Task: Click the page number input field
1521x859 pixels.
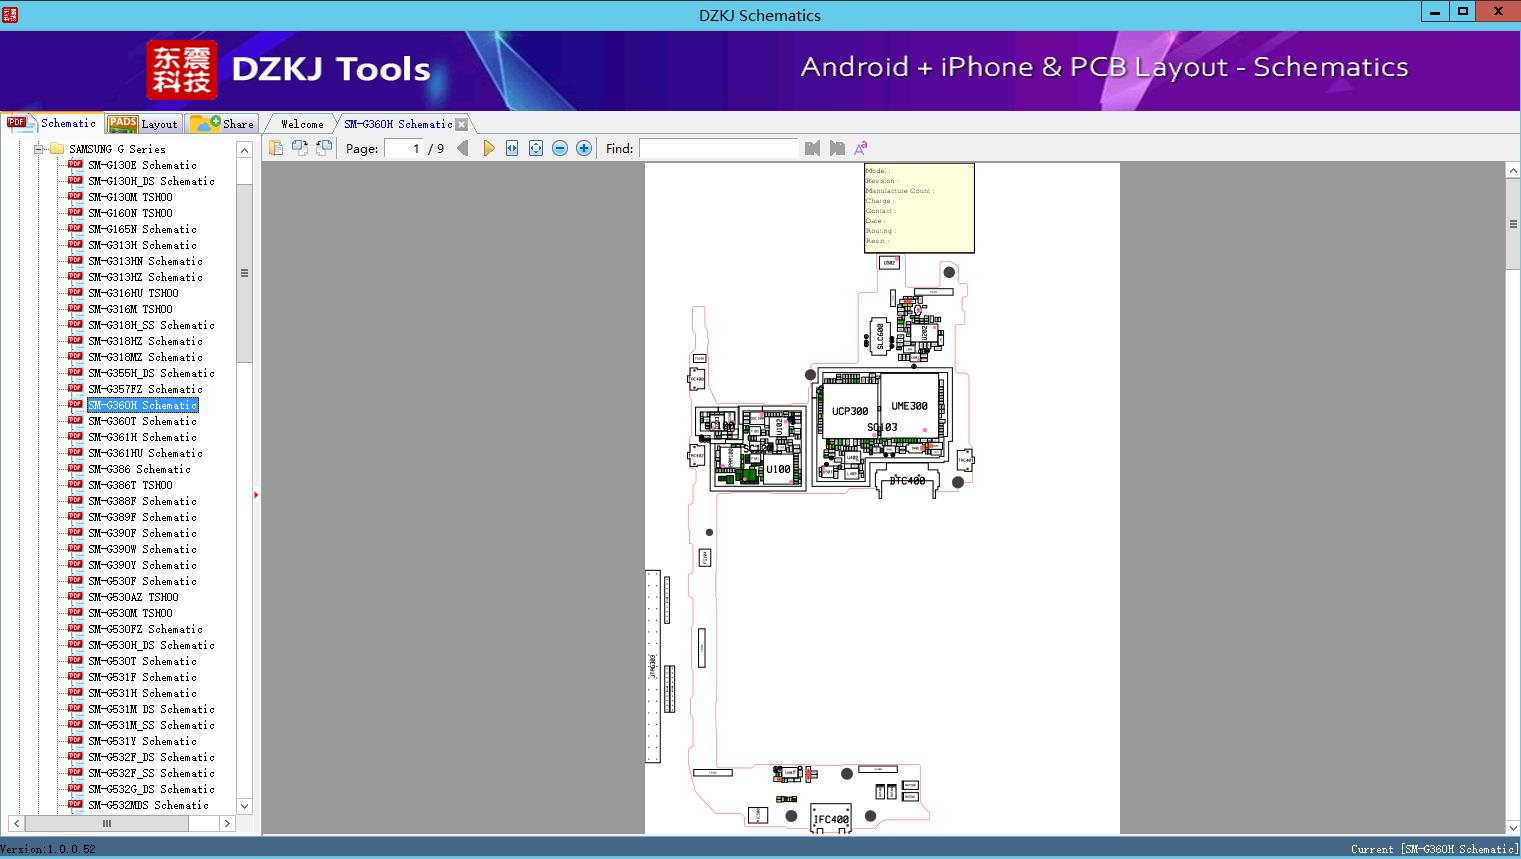Action: point(404,148)
